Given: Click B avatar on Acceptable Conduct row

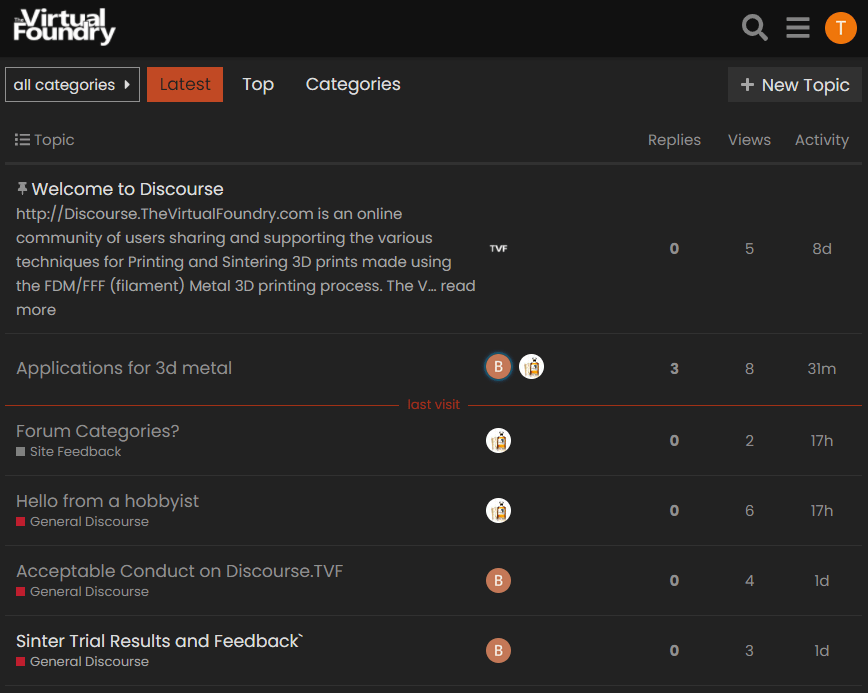Looking at the screenshot, I should (x=498, y=581).
